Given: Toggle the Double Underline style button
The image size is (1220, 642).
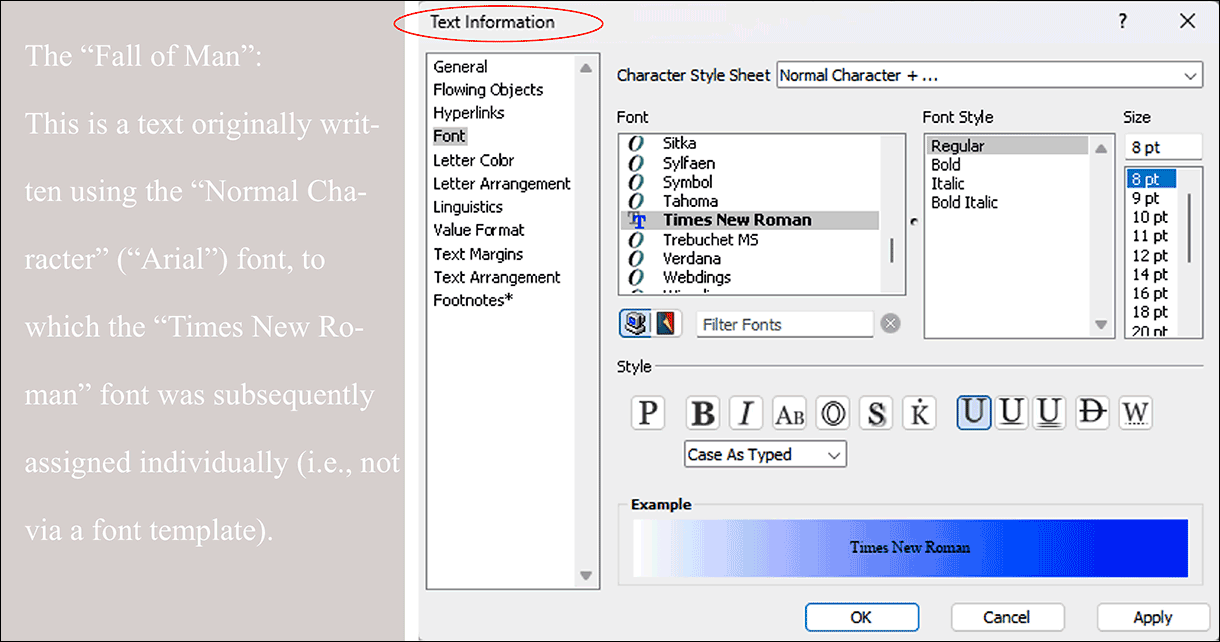Looking at the screenshot, I should pyautogui.click(x=1048, y=412).
